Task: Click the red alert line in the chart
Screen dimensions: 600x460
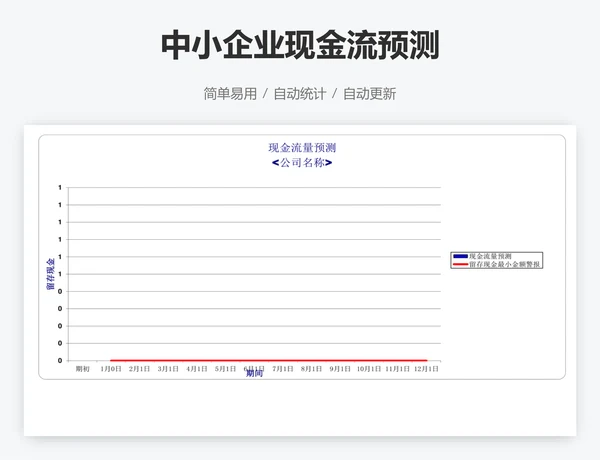Action: click(269, 360)
